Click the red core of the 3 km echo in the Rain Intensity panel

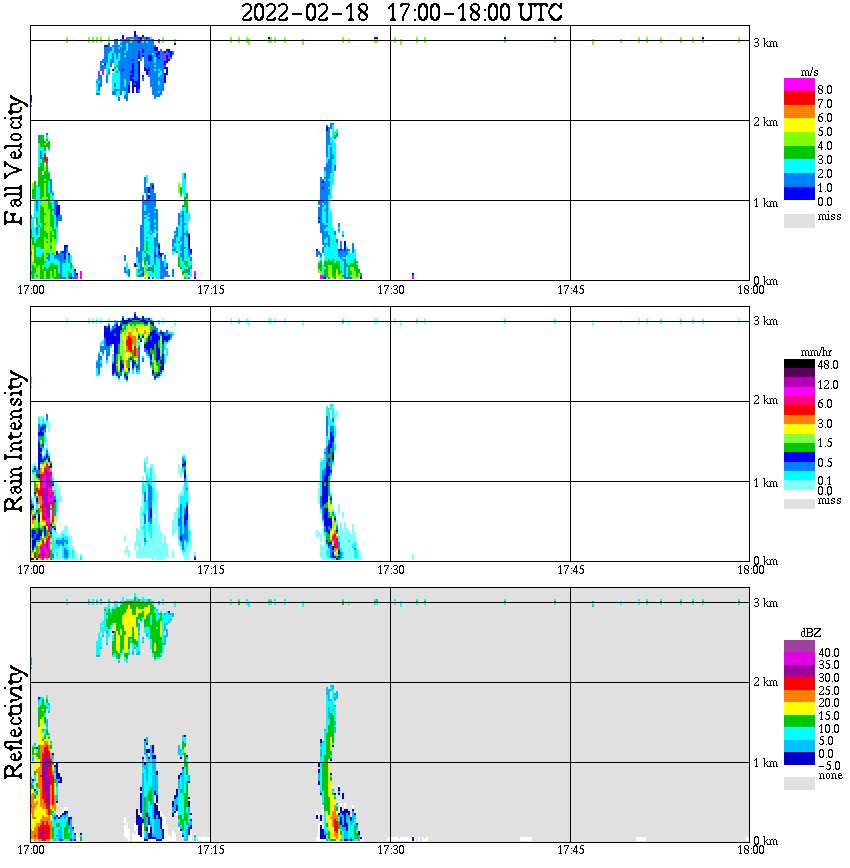131,344
